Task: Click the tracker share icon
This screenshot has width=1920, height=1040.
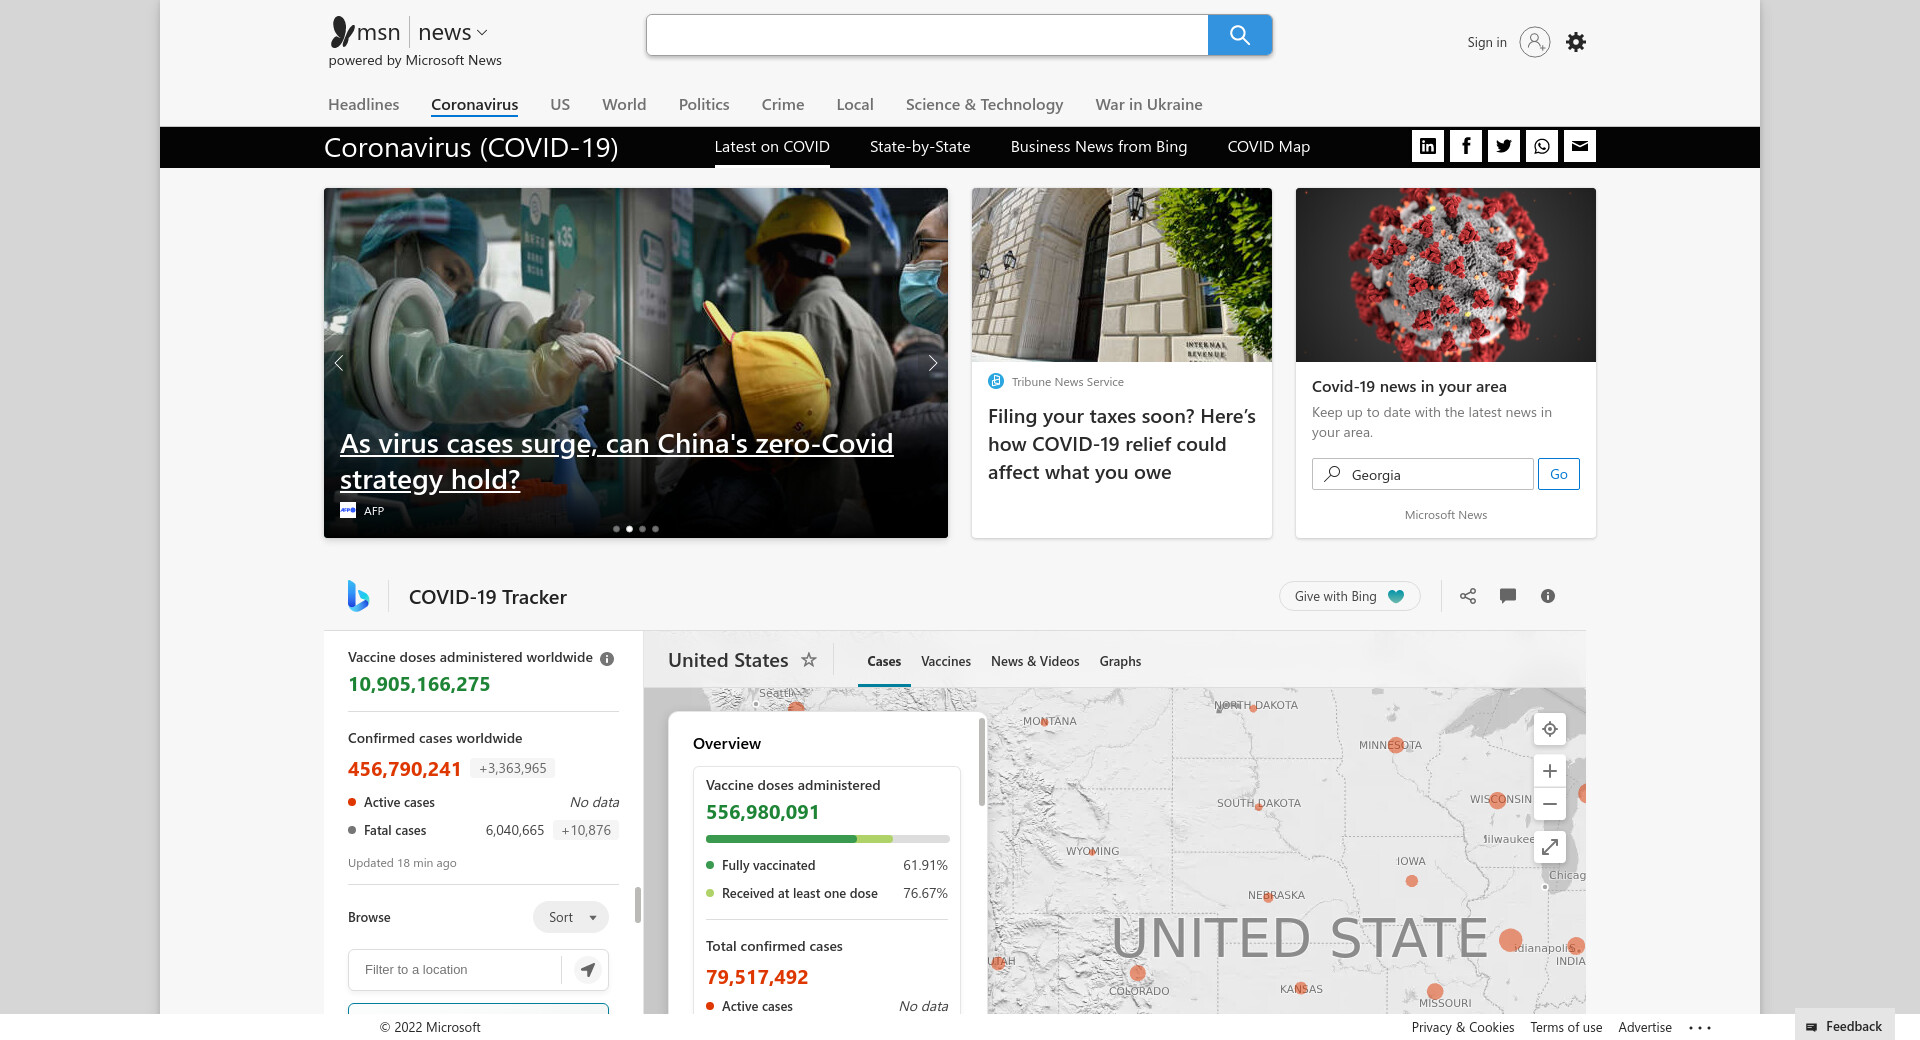Action: point(1468,596)
